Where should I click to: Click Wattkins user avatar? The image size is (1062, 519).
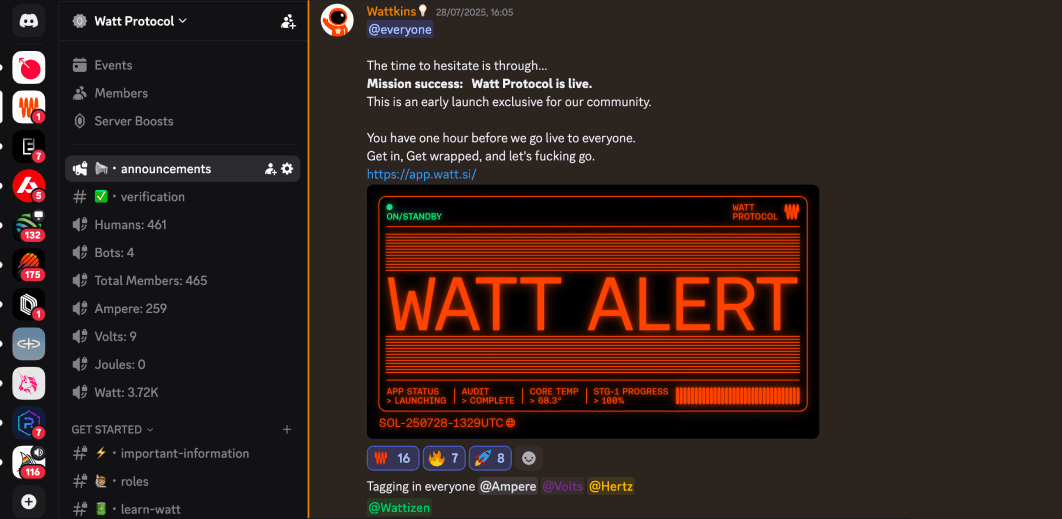(337, 20)
